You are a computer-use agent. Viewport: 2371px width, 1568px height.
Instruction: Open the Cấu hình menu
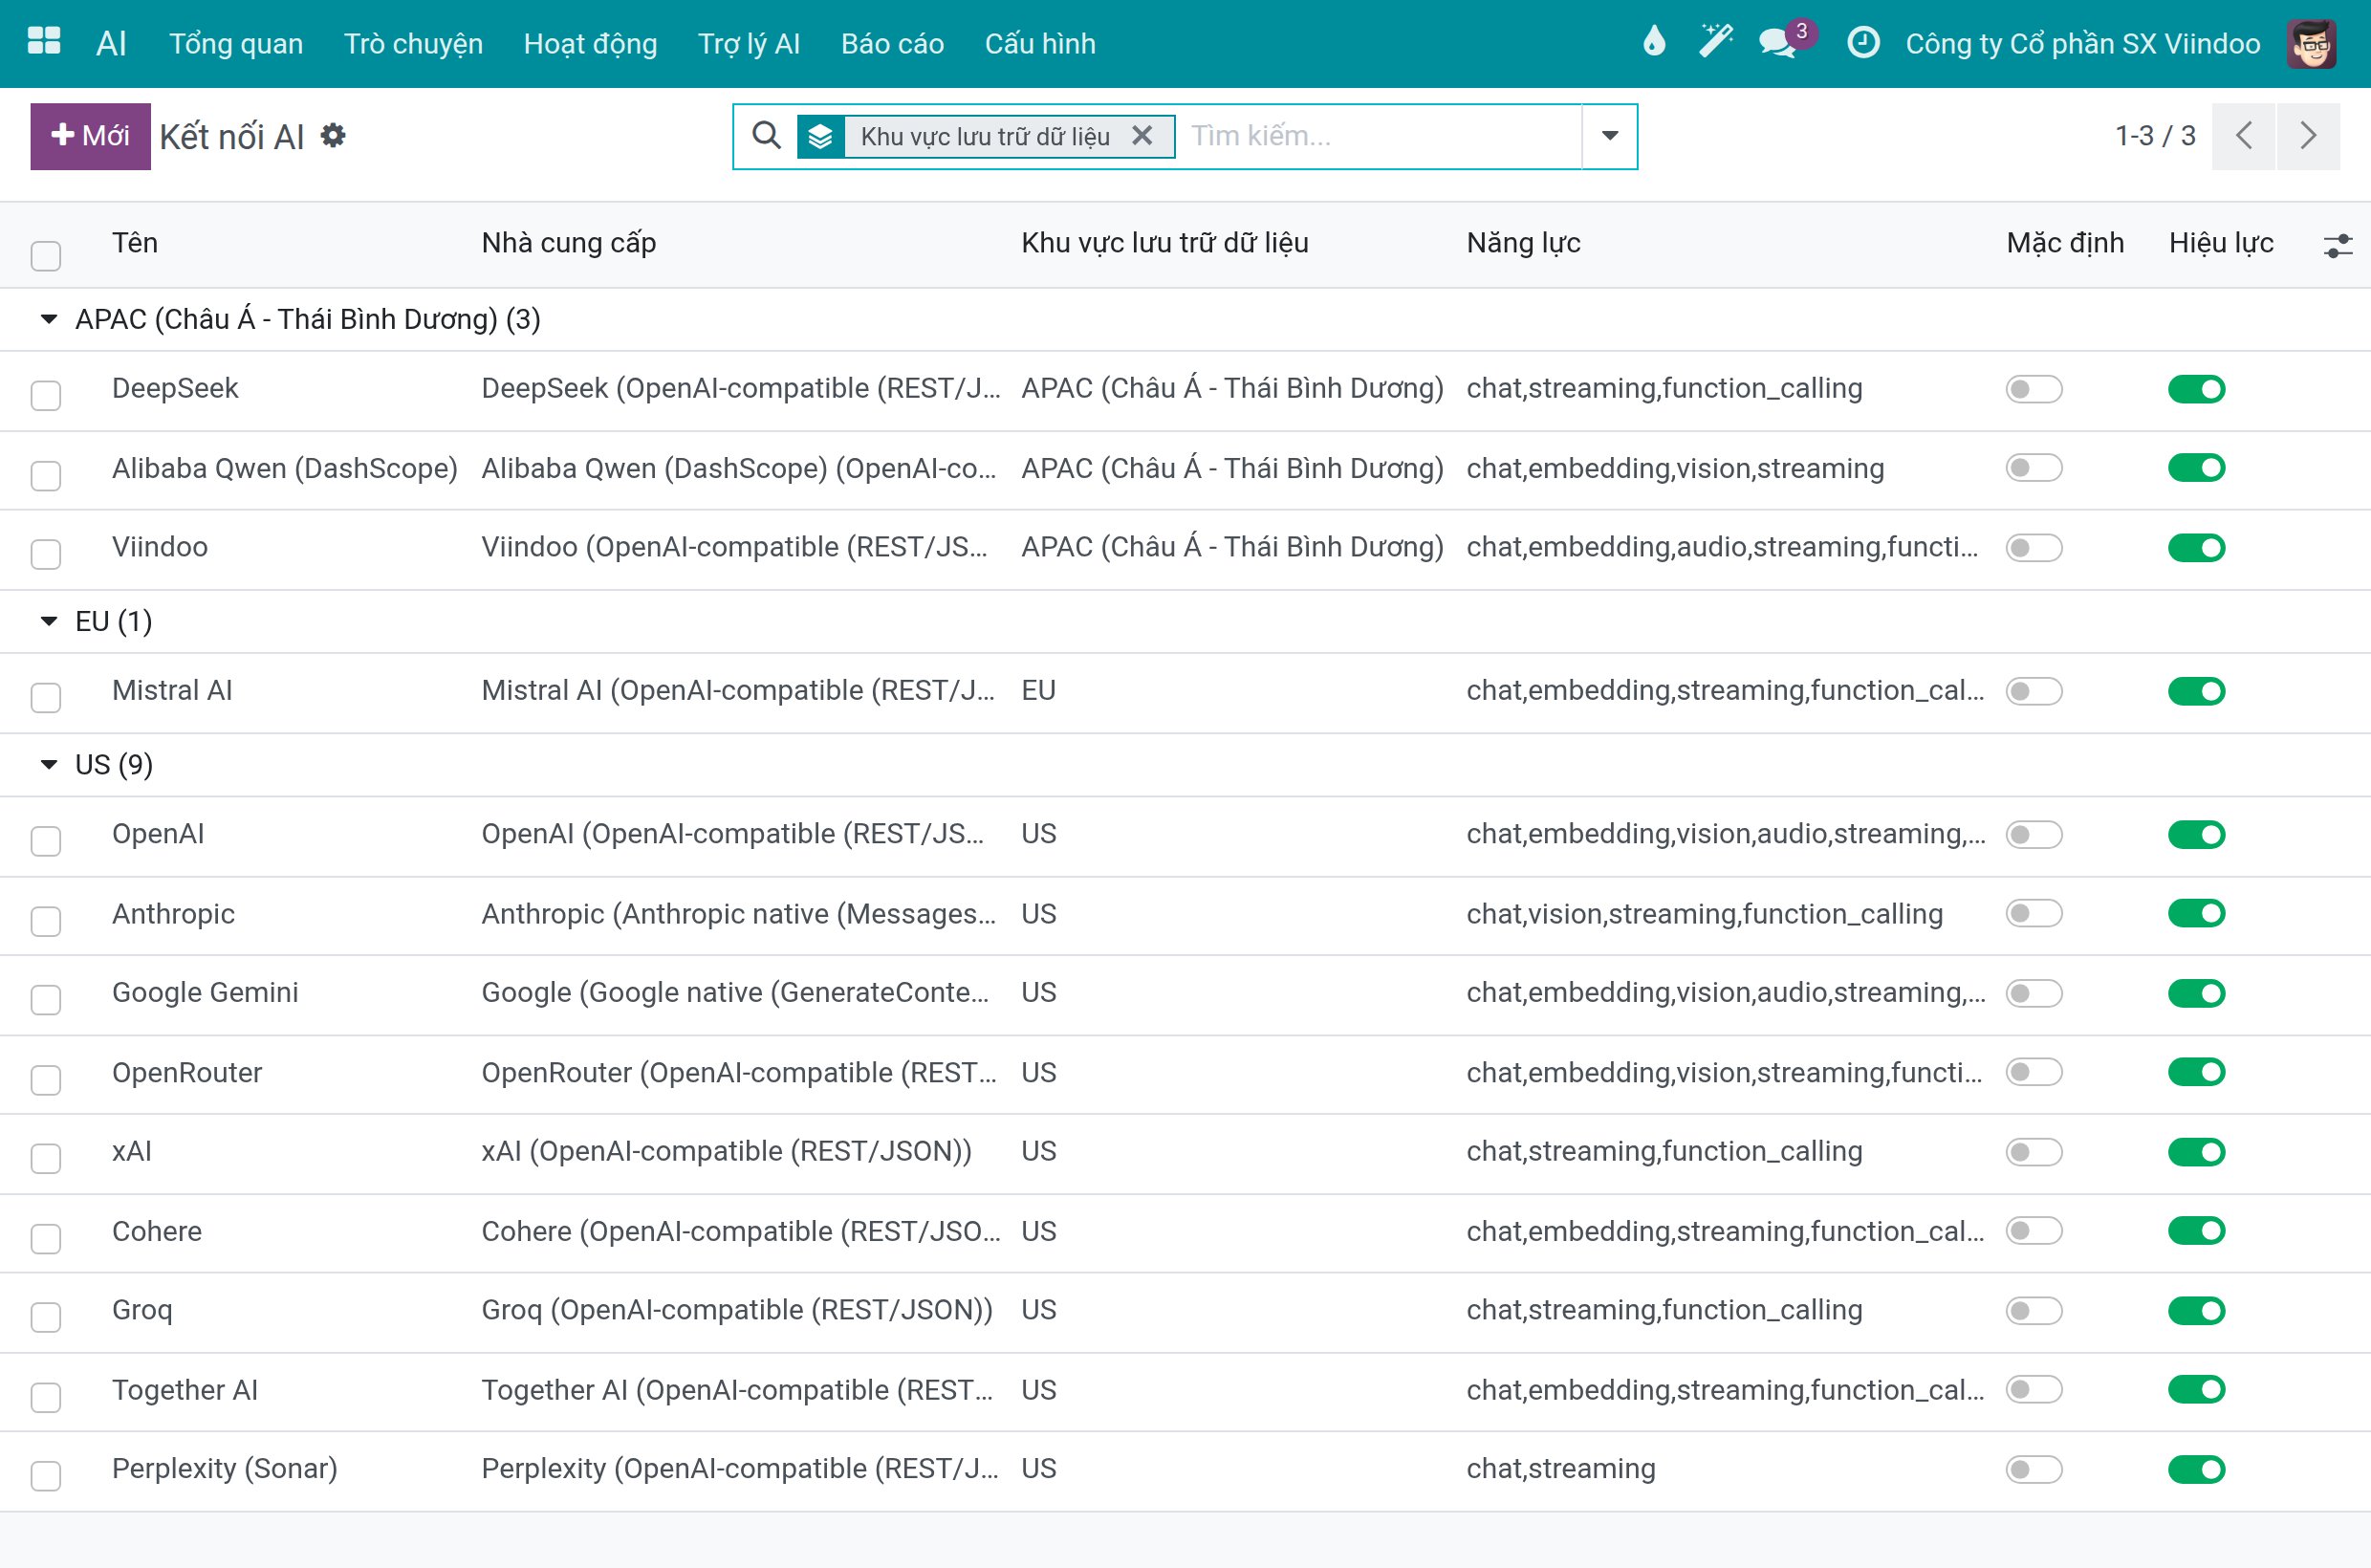point(1040,44)
